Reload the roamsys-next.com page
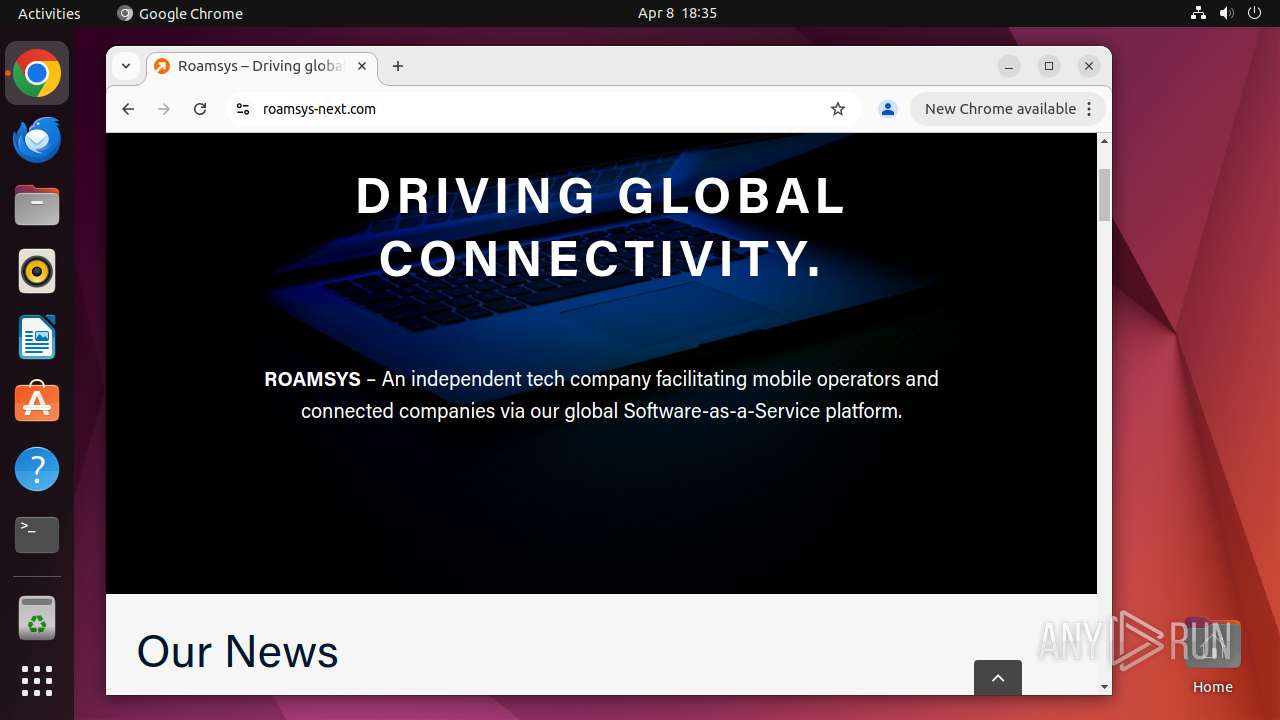 tap(200, 109)
